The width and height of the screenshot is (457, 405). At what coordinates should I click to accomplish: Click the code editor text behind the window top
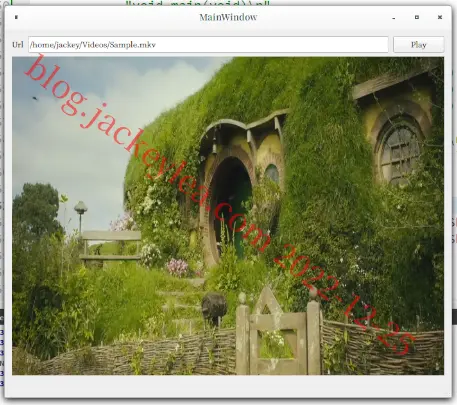pyautogui.click(x=197, y=3)
